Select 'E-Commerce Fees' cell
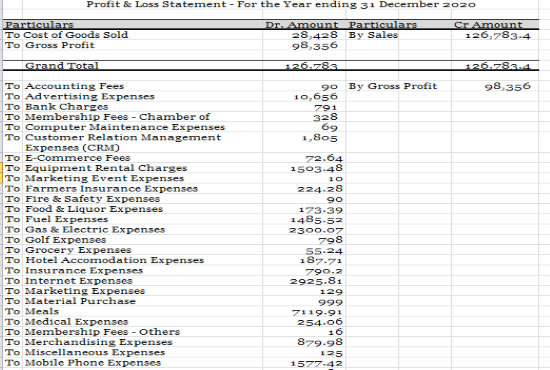The image size is (550, 370). click(x=78, y=158)
